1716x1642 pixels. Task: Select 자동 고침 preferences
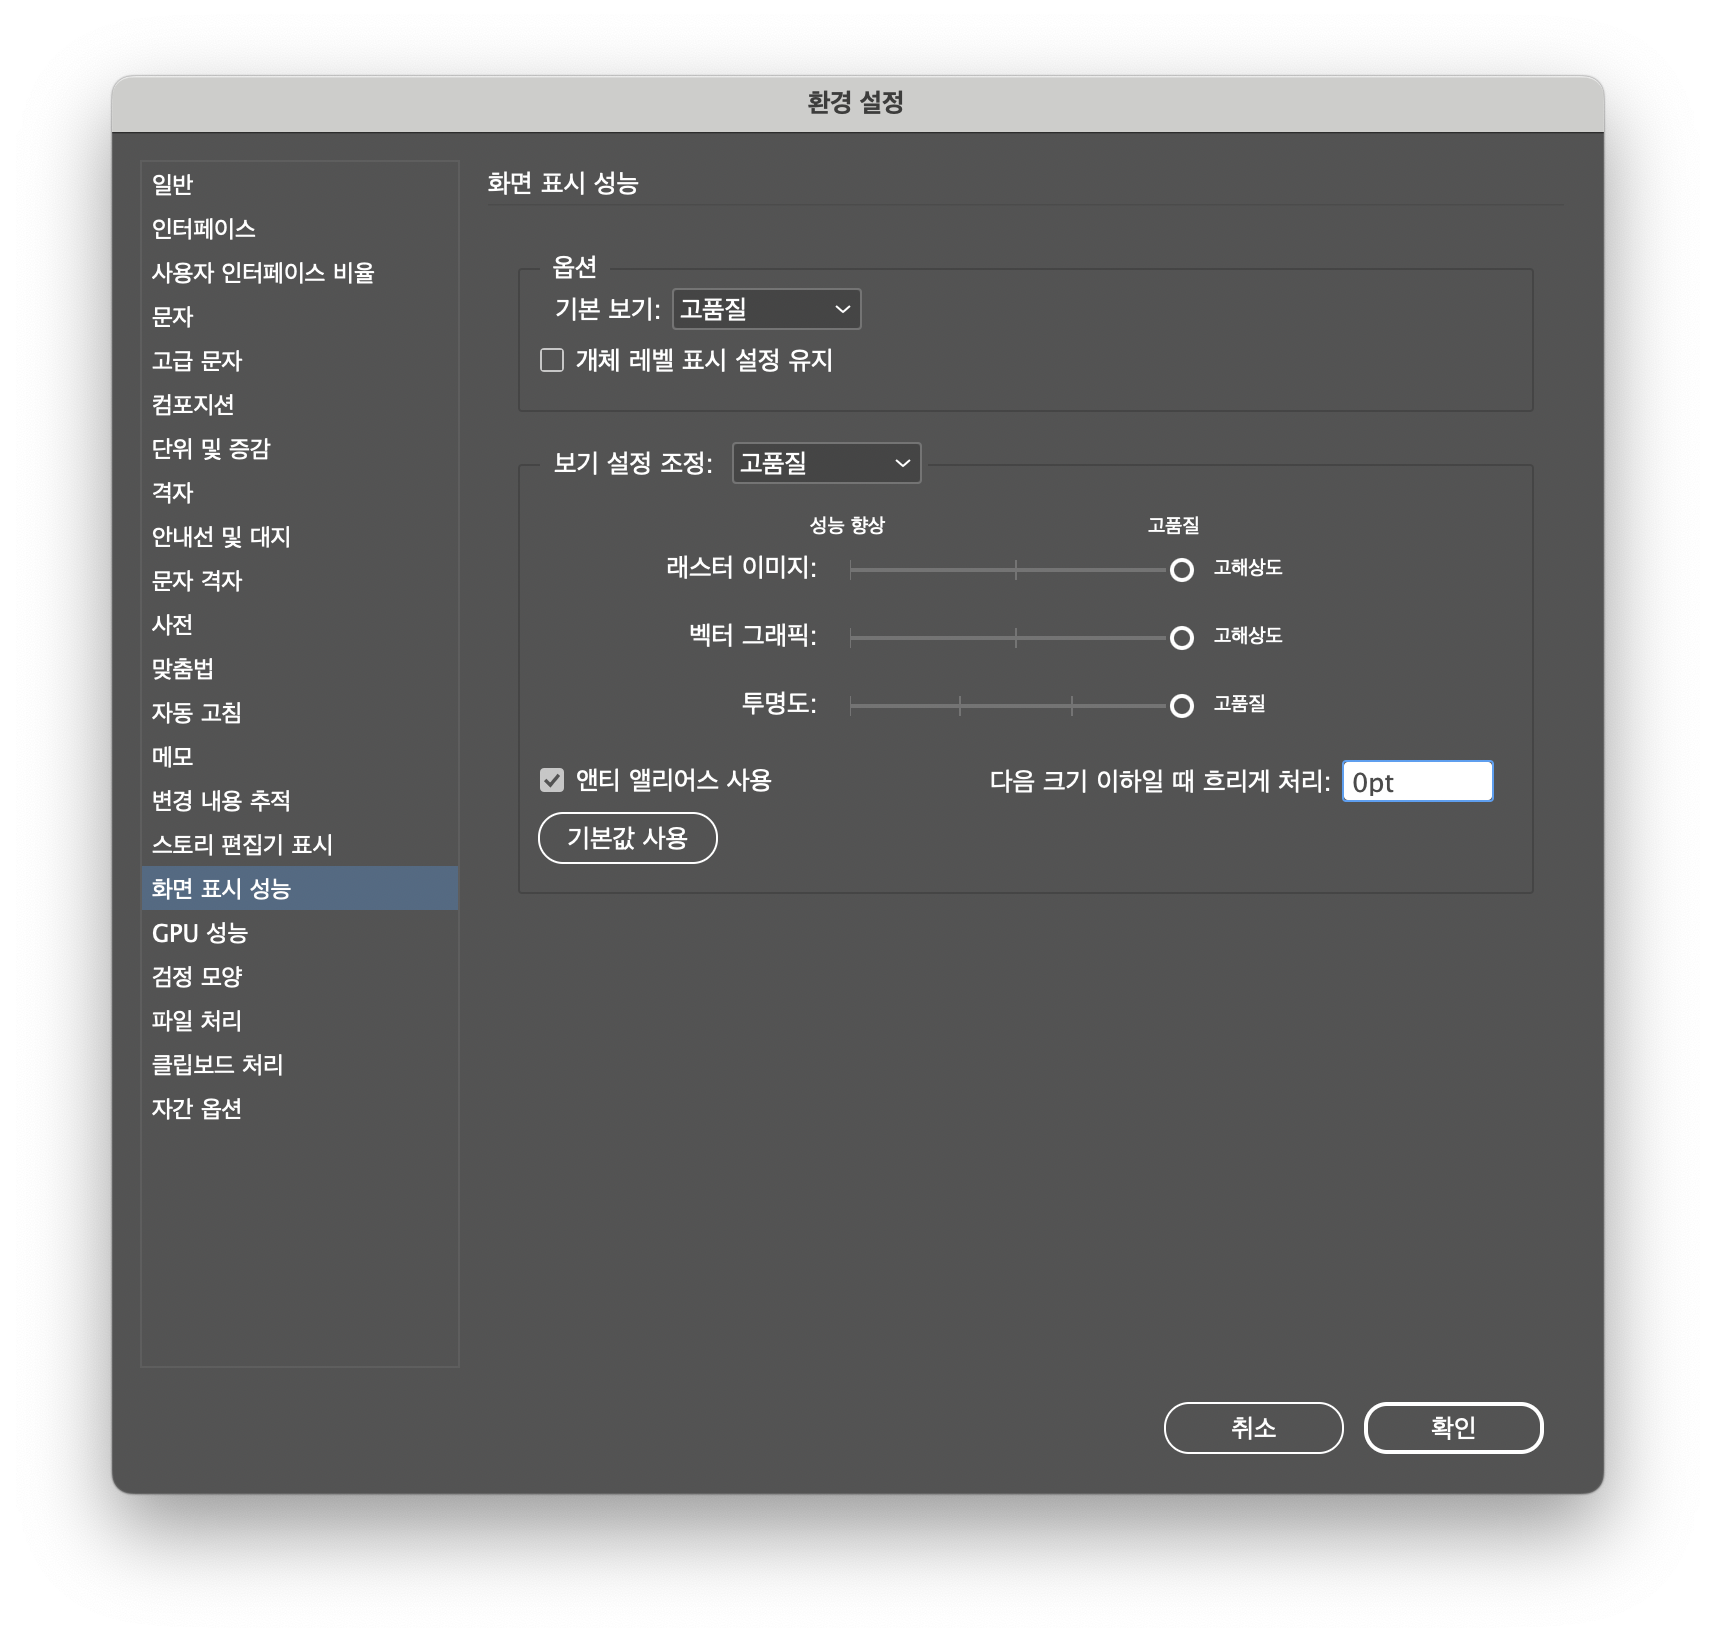tap(299, 712)
